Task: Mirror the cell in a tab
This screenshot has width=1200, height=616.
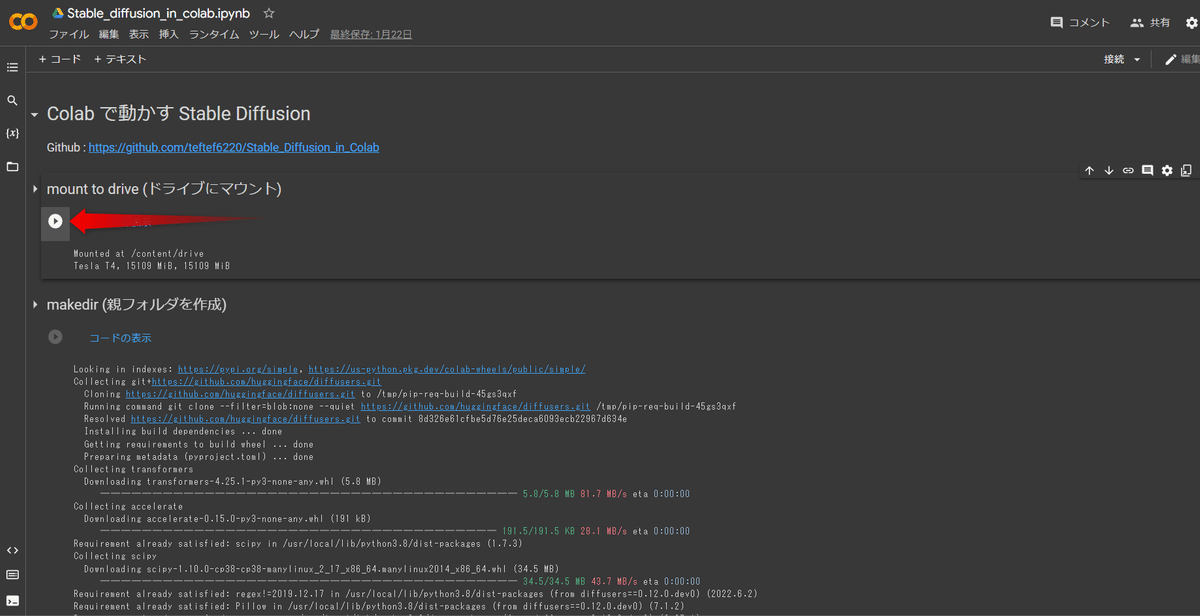Action: click(1186, 171)
